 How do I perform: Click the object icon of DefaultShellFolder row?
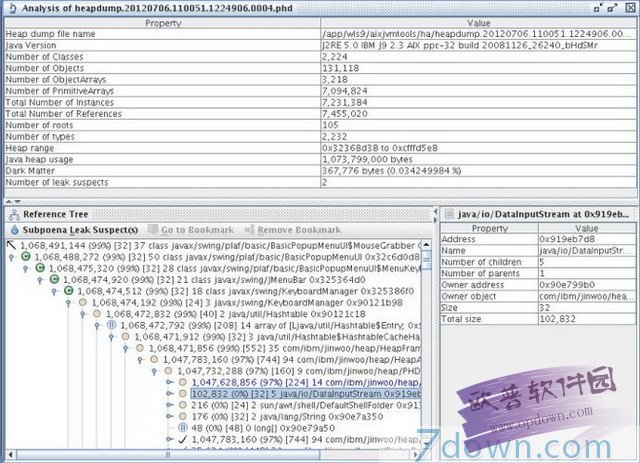pyautogui.click(x=183, y=405)
